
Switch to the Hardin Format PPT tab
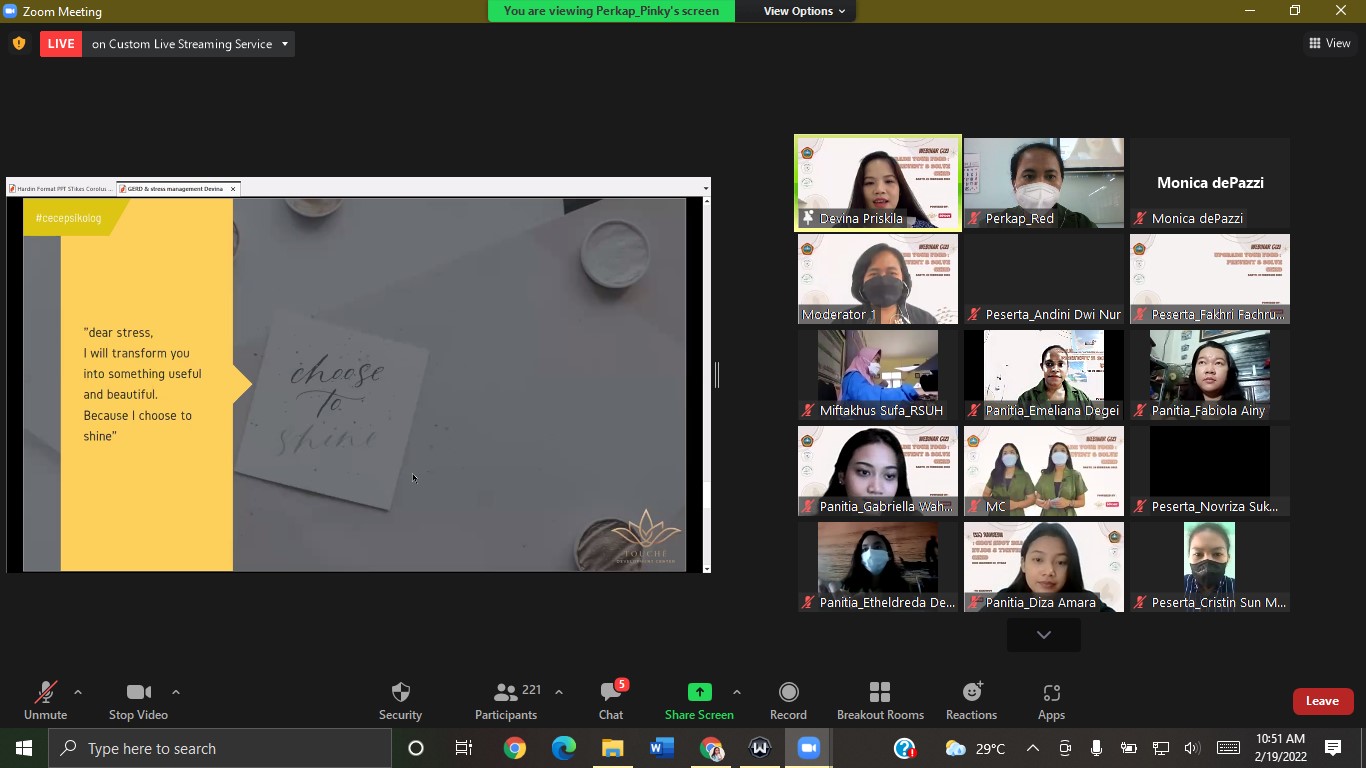pyautogui.click(x=61, y=188)
